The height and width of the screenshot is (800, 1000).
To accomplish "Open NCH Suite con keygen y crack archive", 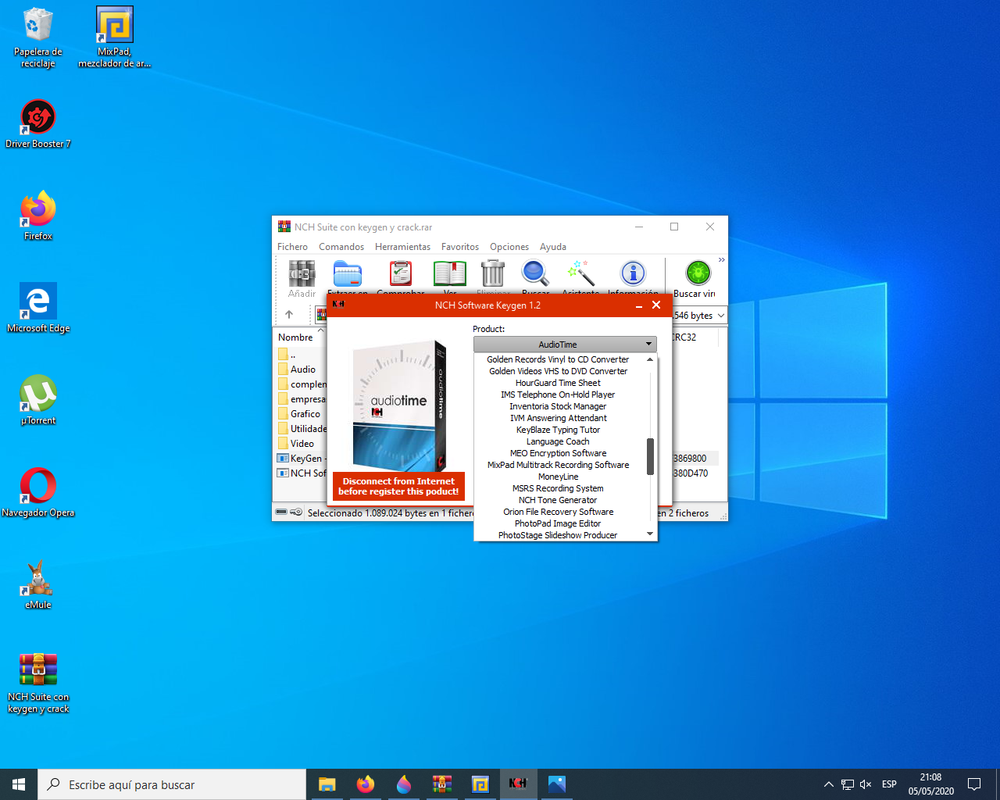I will (x=38, y=683).
